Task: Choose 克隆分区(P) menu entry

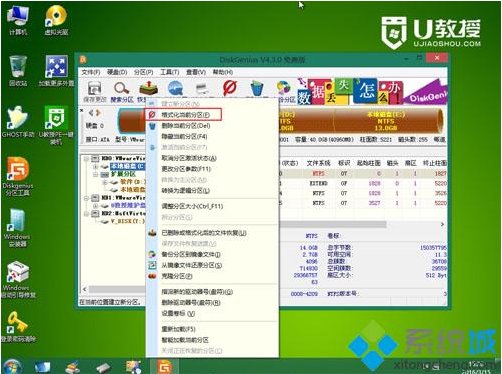Action: (x=212, y=276)
